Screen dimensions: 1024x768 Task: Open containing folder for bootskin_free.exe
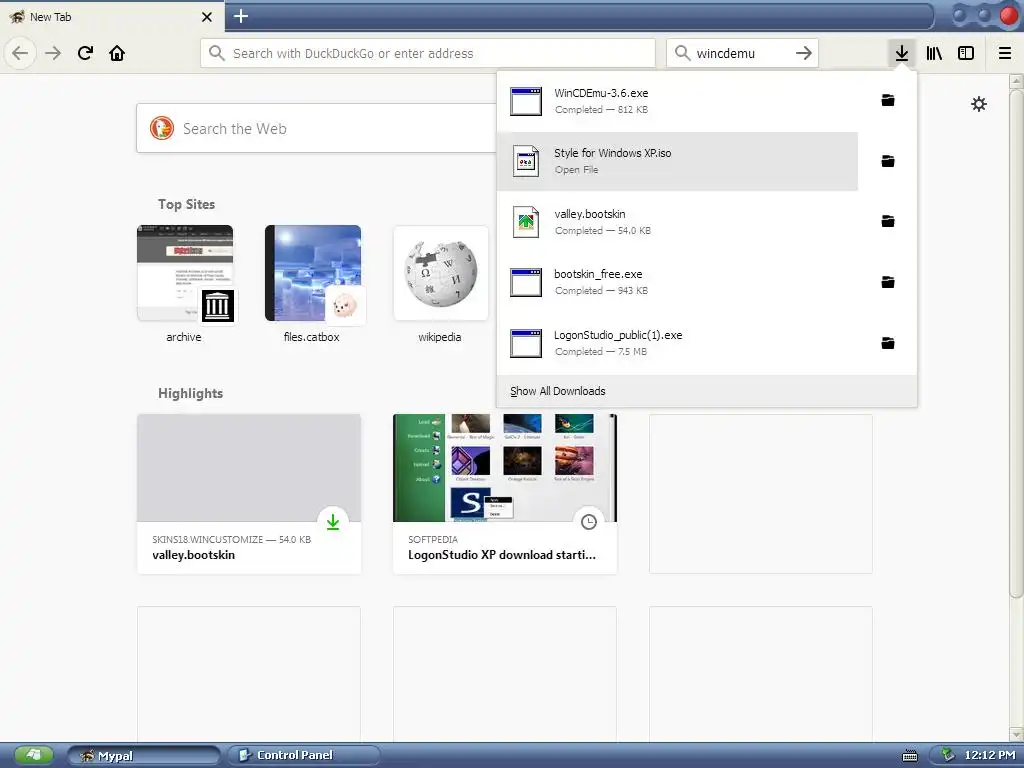[x=888, y=282]
